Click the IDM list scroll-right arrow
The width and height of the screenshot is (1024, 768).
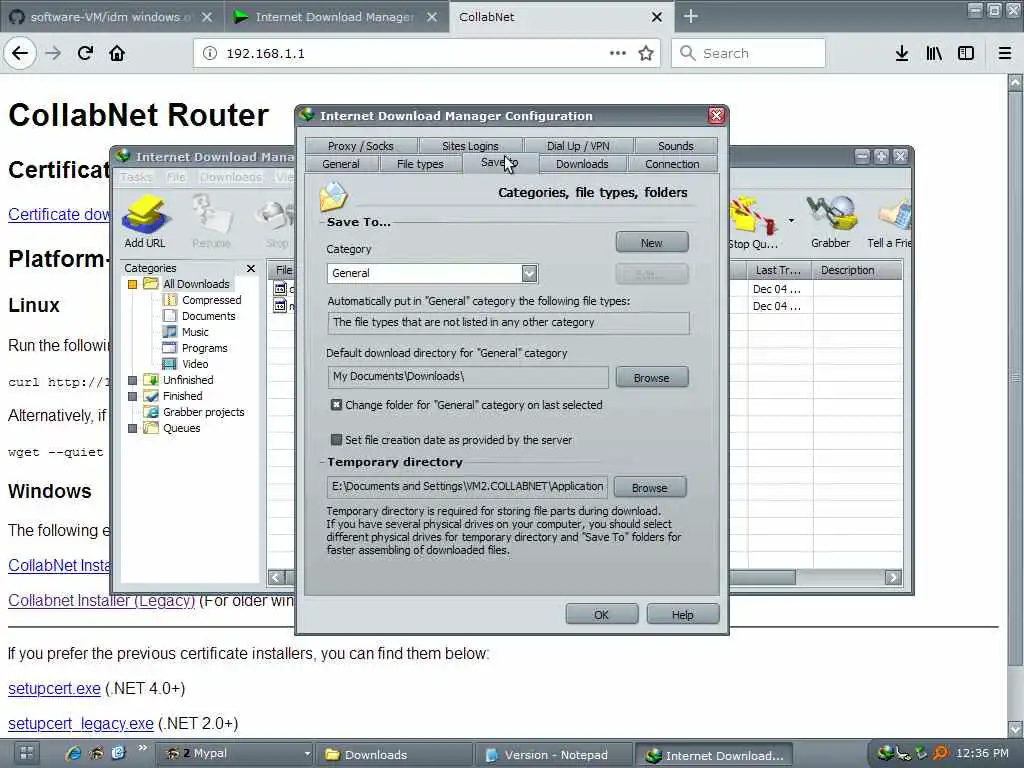tap(893, 577)
